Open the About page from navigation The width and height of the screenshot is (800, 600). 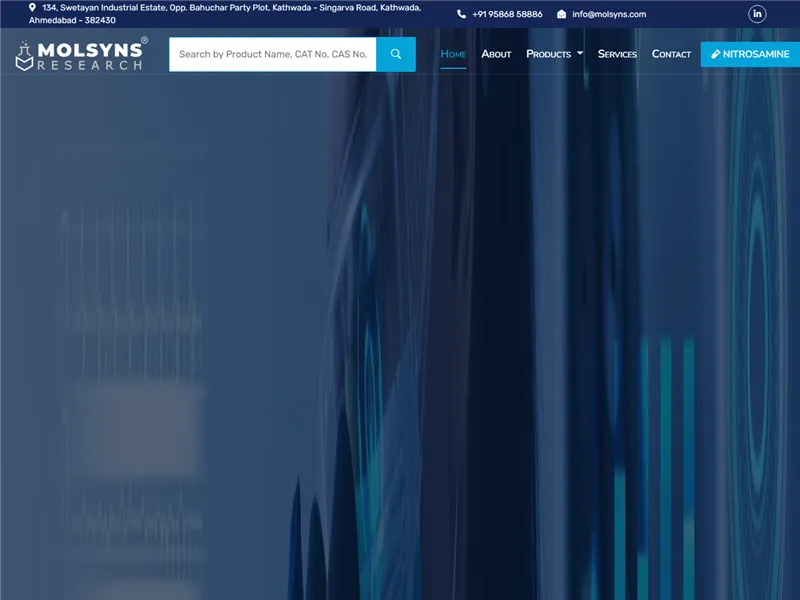pos(495,54)
